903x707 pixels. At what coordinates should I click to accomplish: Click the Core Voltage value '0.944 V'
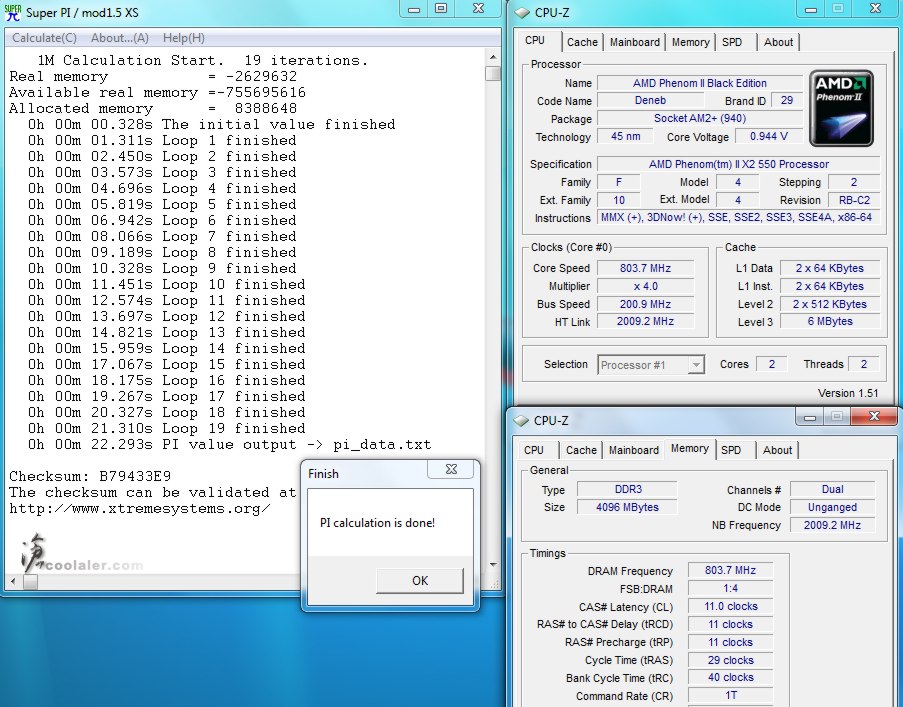pos(769,136)
